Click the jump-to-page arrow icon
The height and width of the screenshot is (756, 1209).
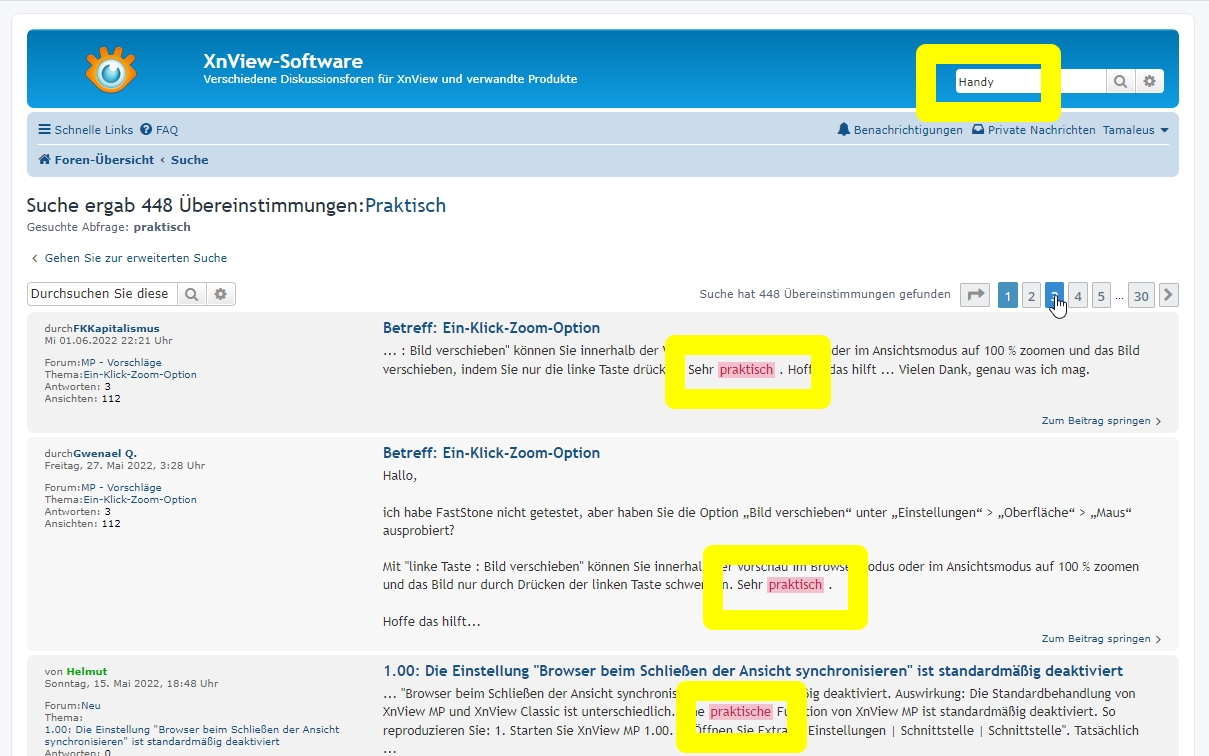975,295
